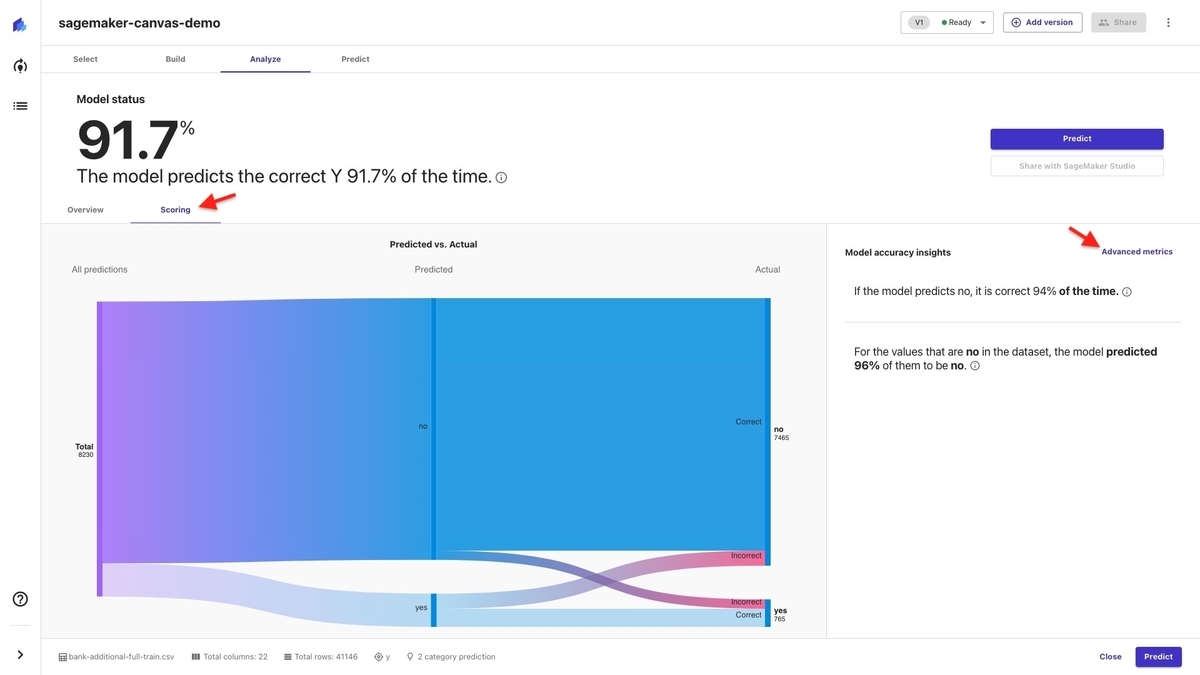Open the V1 Ready version dropdown
This screenshot has width=1200, height=675.
click(946, 22)
